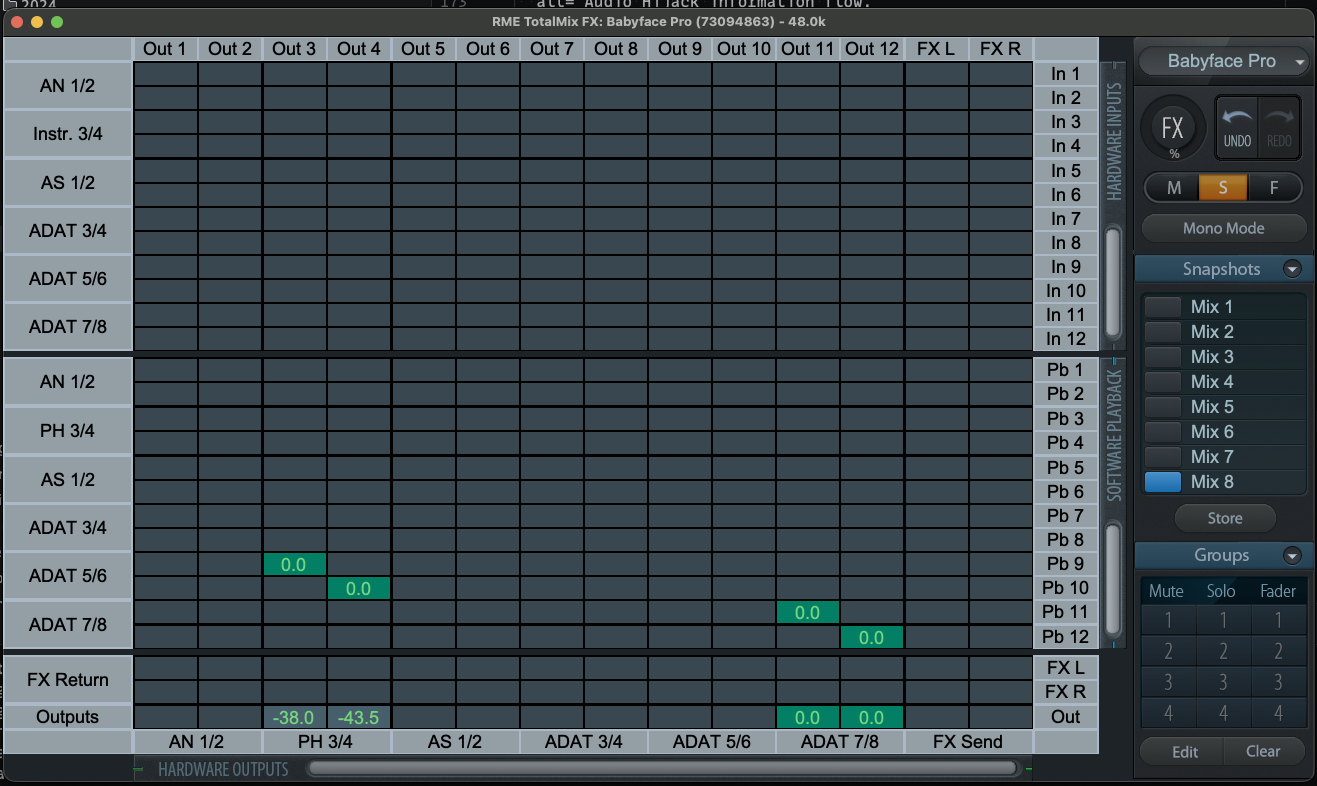Enable Mono Mode
Image resolution: width=1317 pixels, height=786 pixels.
point(1224,228)
